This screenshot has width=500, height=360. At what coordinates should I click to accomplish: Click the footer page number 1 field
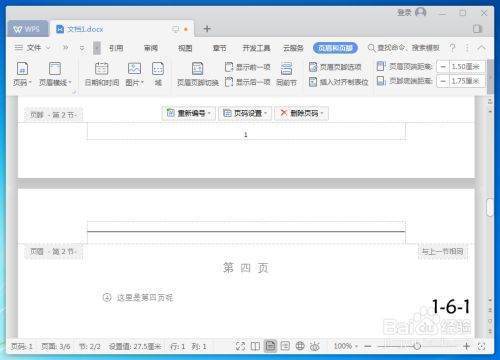point(246,134)
